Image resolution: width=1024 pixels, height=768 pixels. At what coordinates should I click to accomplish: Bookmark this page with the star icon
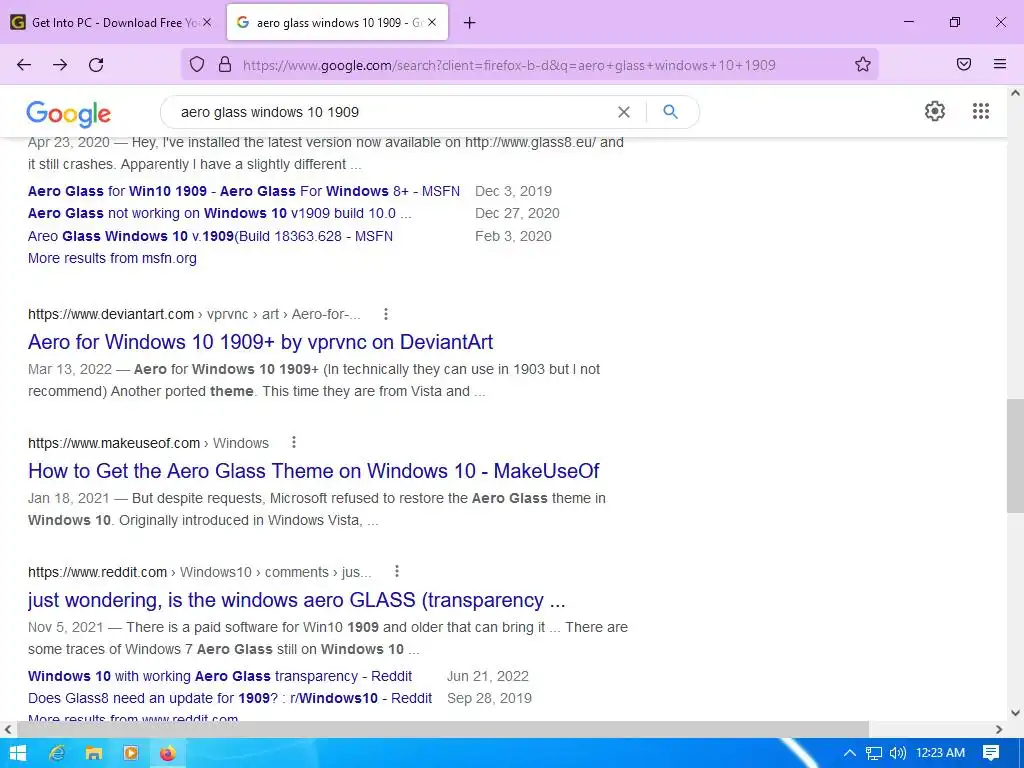click(863, 64)
